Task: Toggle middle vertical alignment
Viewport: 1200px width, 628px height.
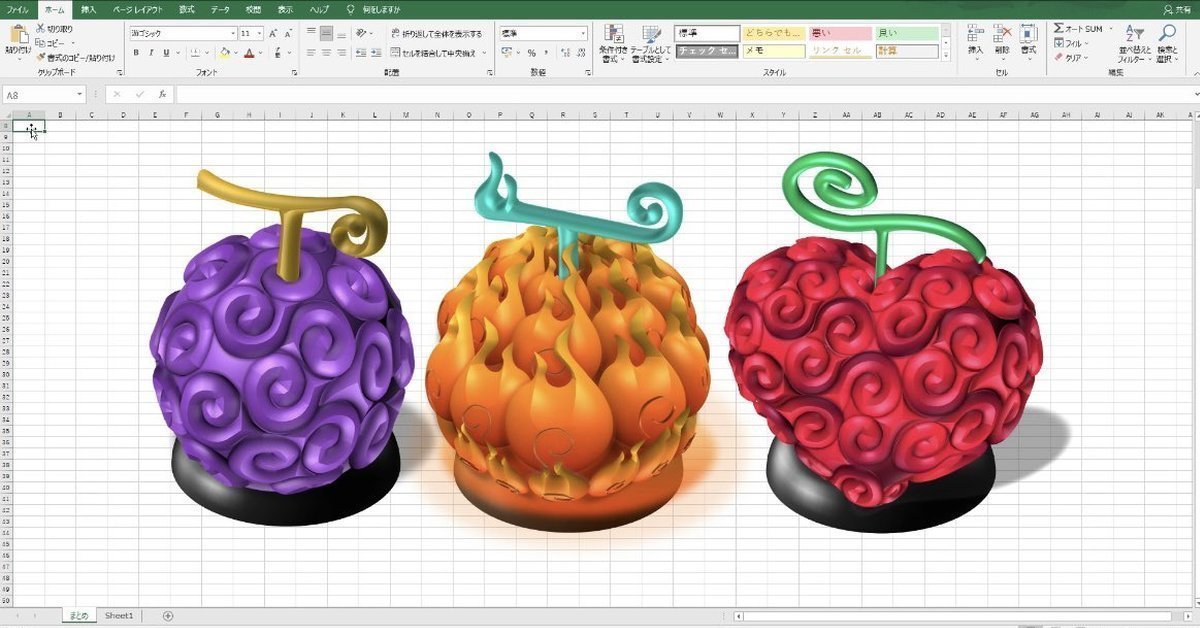Action: click(x=326, y=33)
